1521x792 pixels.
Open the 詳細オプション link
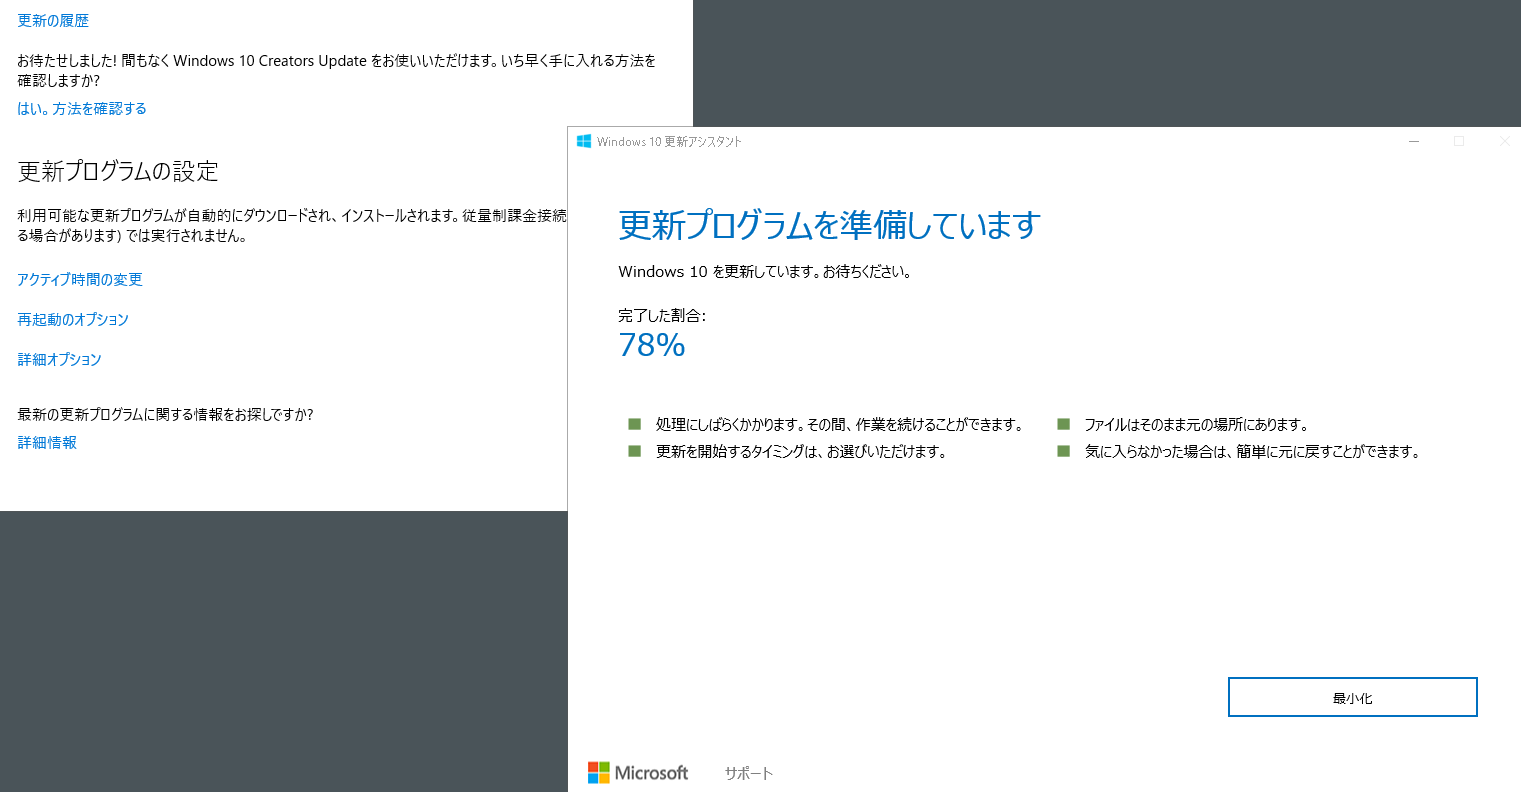coord(60,360)
